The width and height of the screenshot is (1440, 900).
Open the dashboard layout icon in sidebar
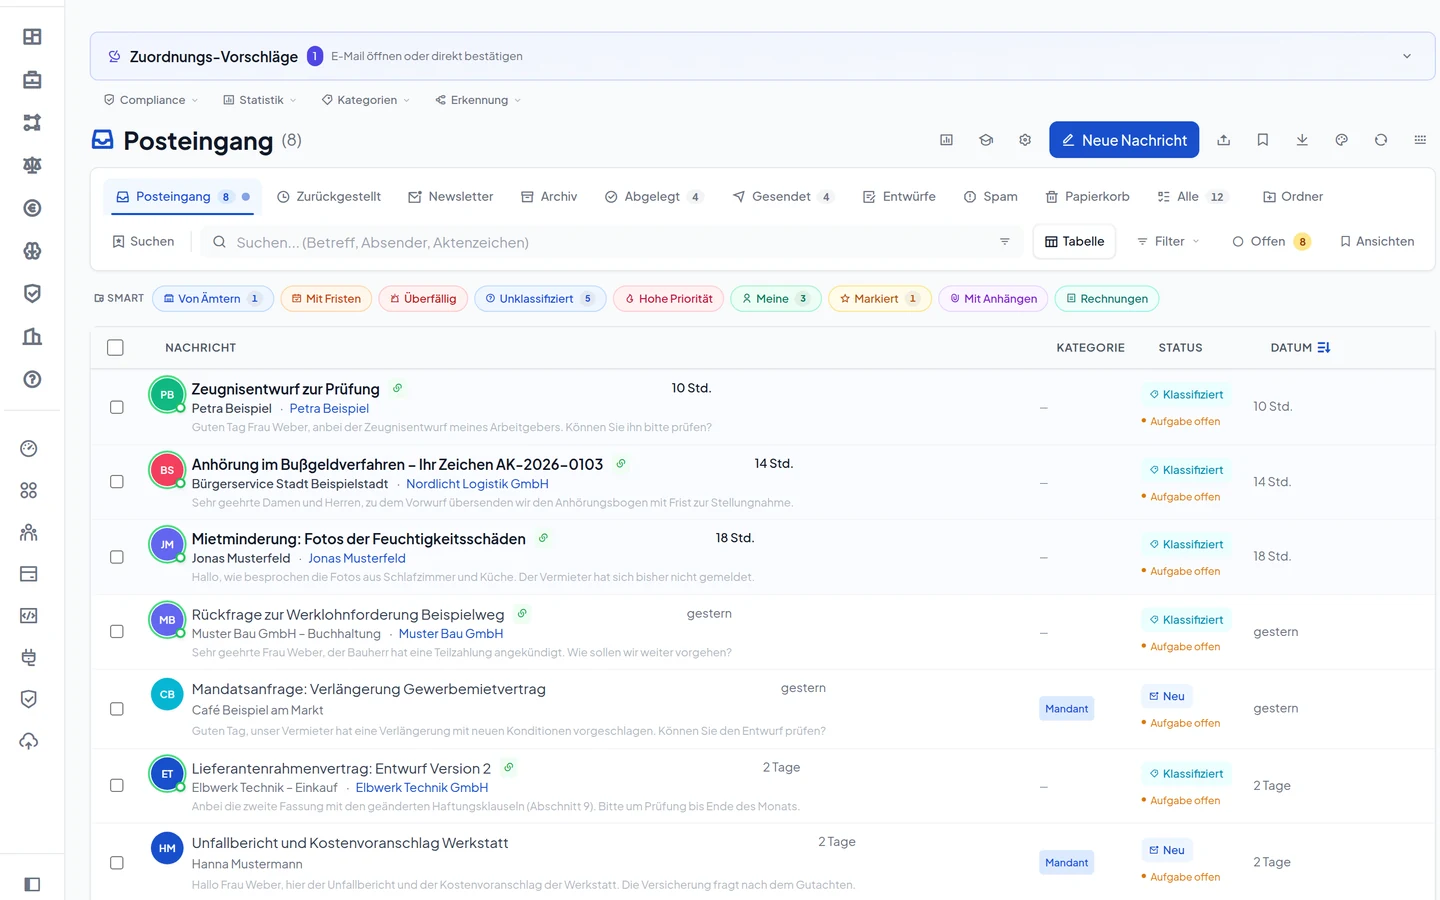[32, 37]
